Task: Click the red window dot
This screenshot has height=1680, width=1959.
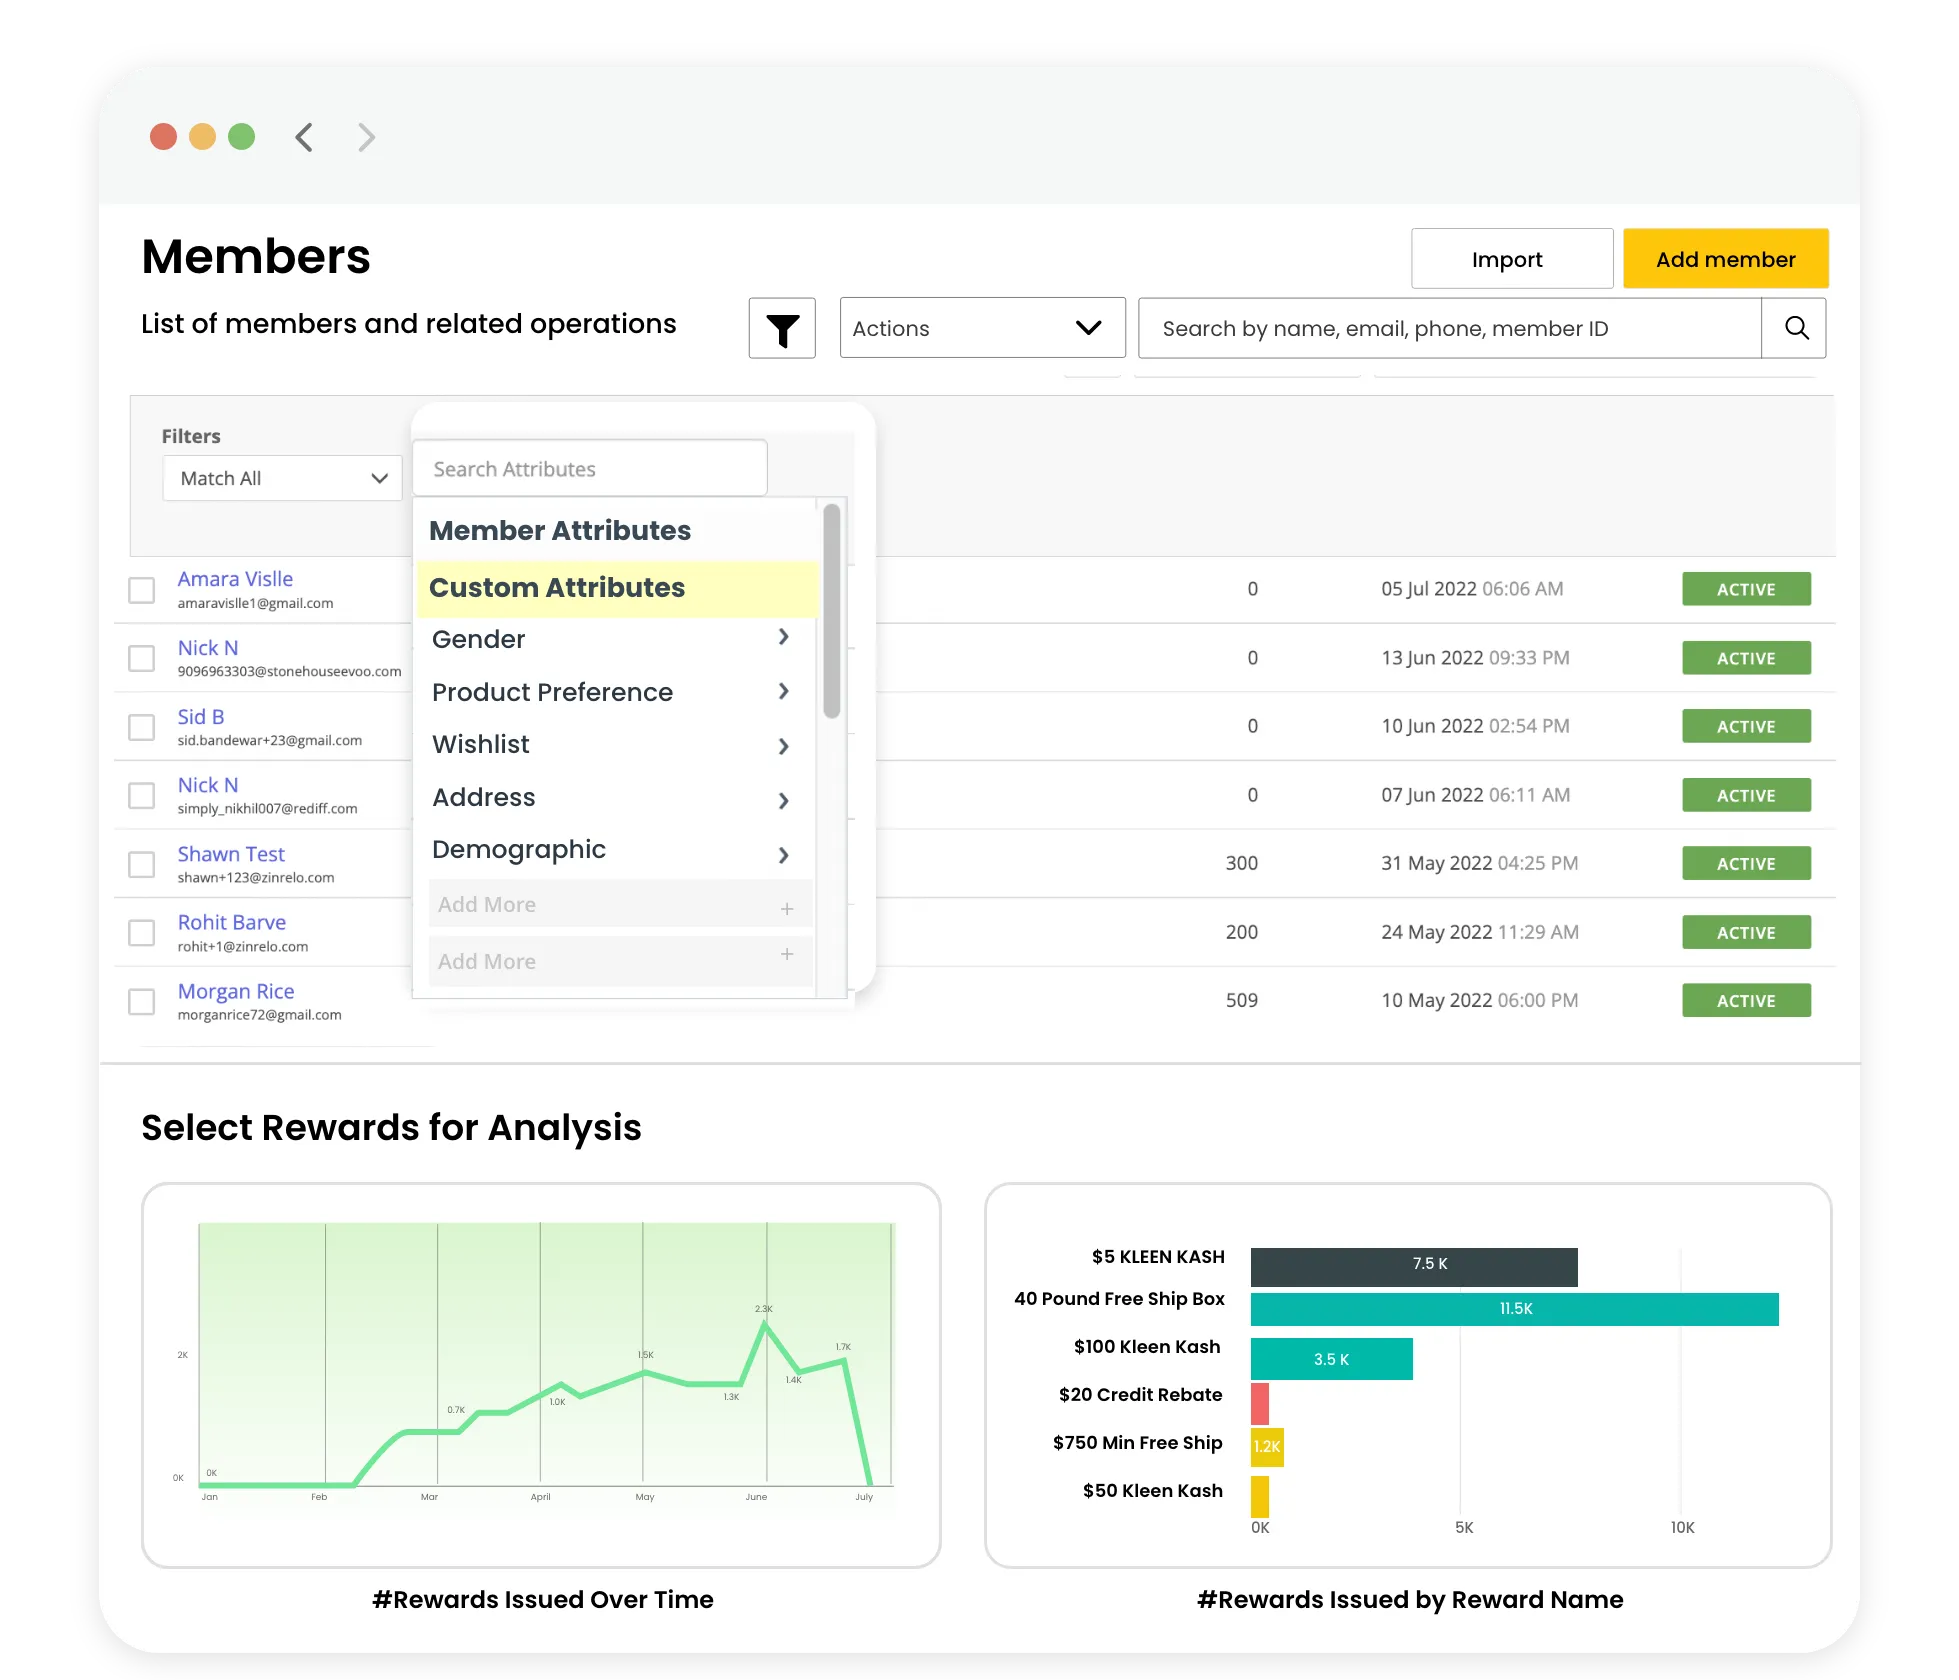Action: coord(163,136)
